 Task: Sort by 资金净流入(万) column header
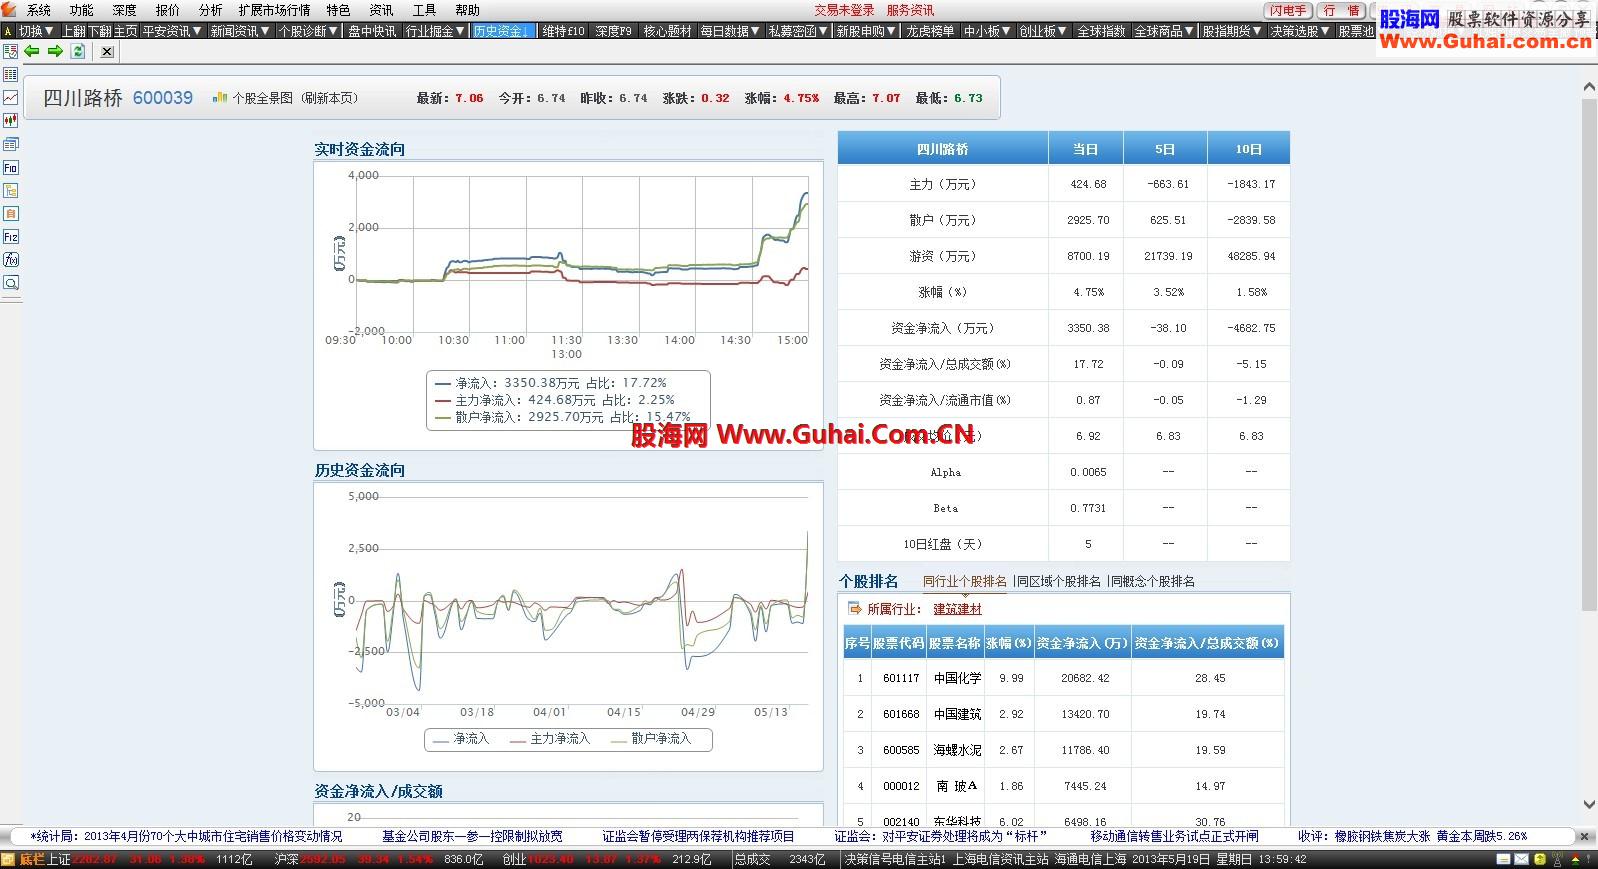(x=1082, y=643)
